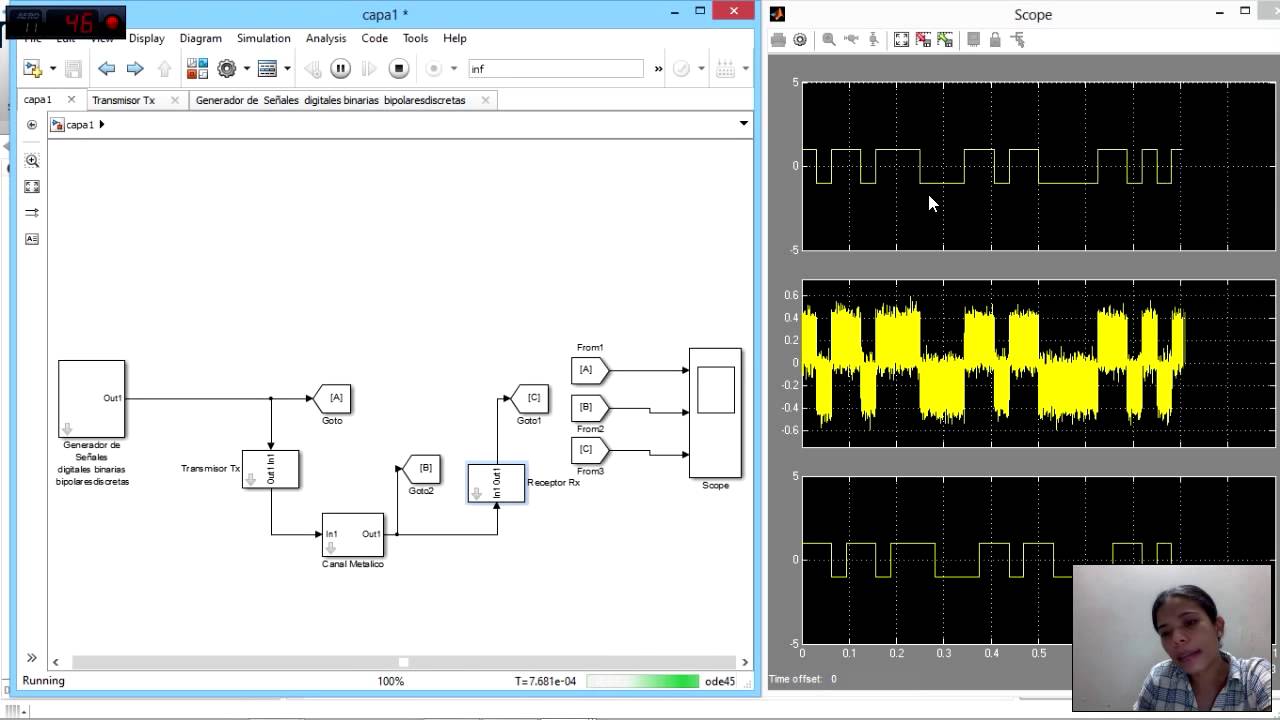This screenshot has height=720, width=1280.
Task: Show more toolbar items chevron
Action: (x=658, y=69)
